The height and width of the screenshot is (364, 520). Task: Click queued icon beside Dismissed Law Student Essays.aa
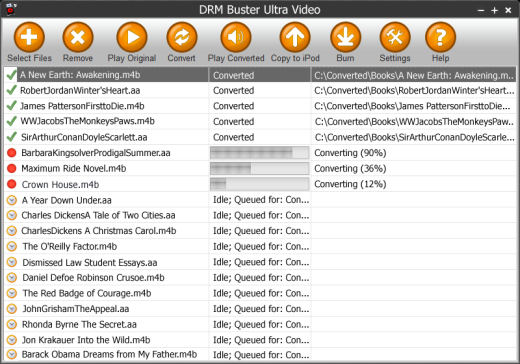point(12,262)
